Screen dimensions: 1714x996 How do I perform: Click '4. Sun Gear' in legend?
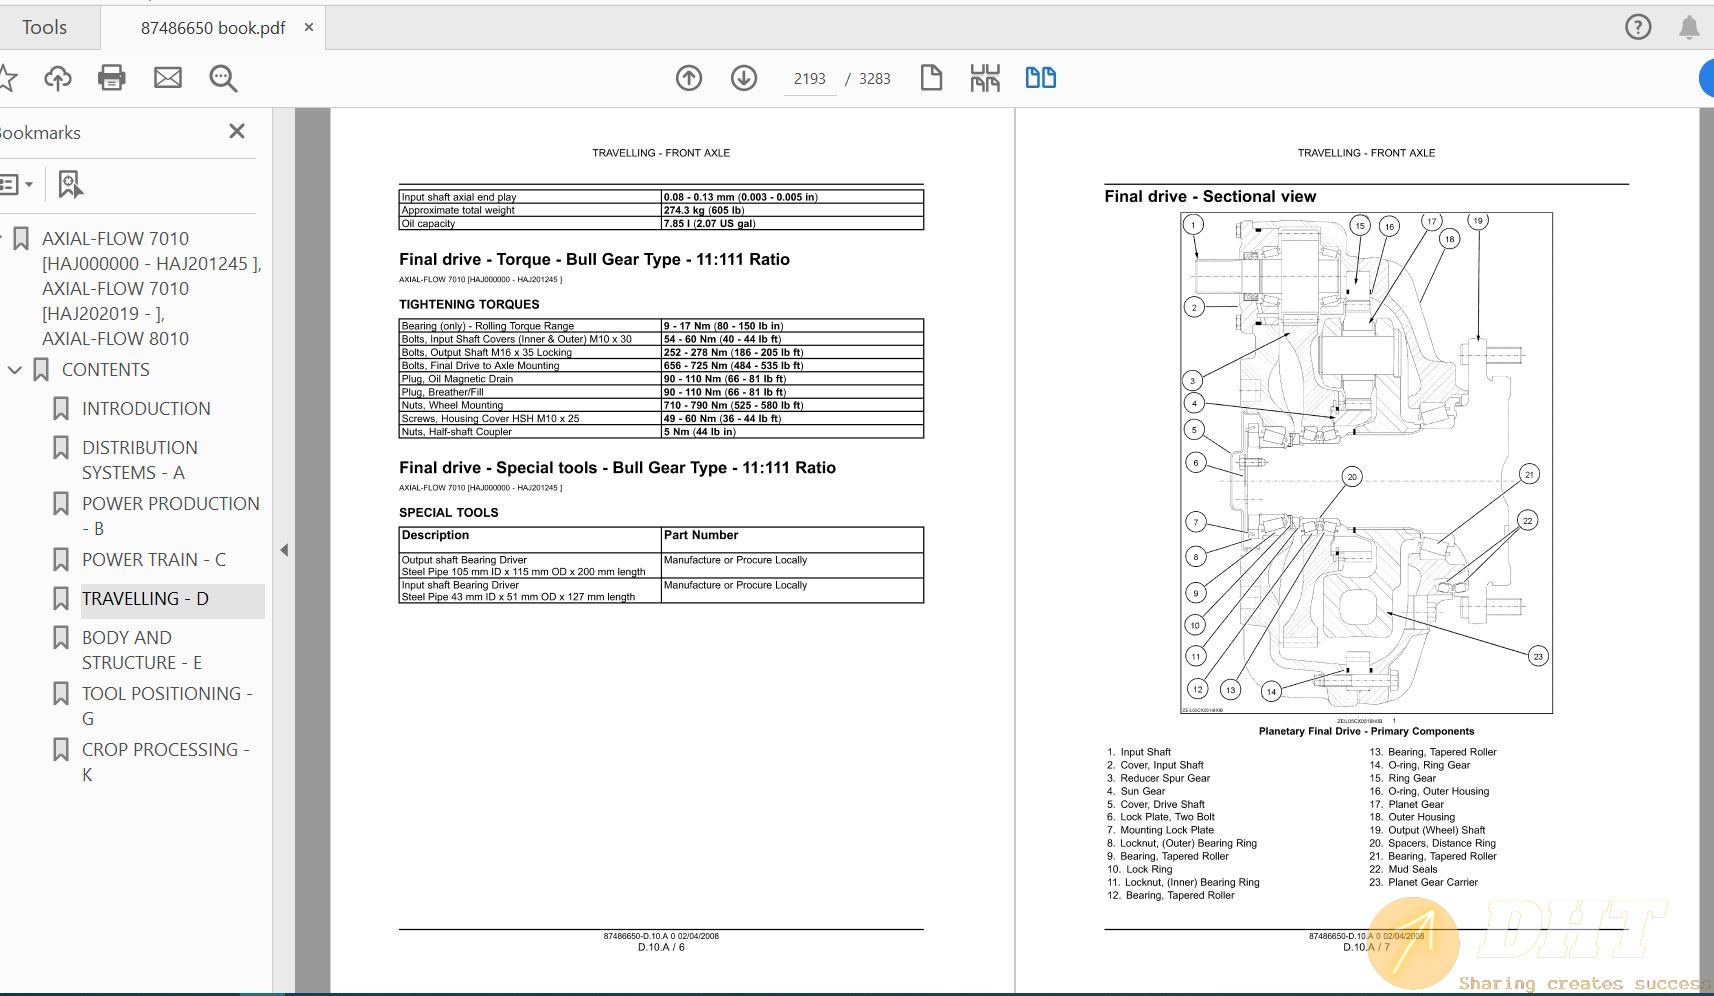click(1136, 792)
